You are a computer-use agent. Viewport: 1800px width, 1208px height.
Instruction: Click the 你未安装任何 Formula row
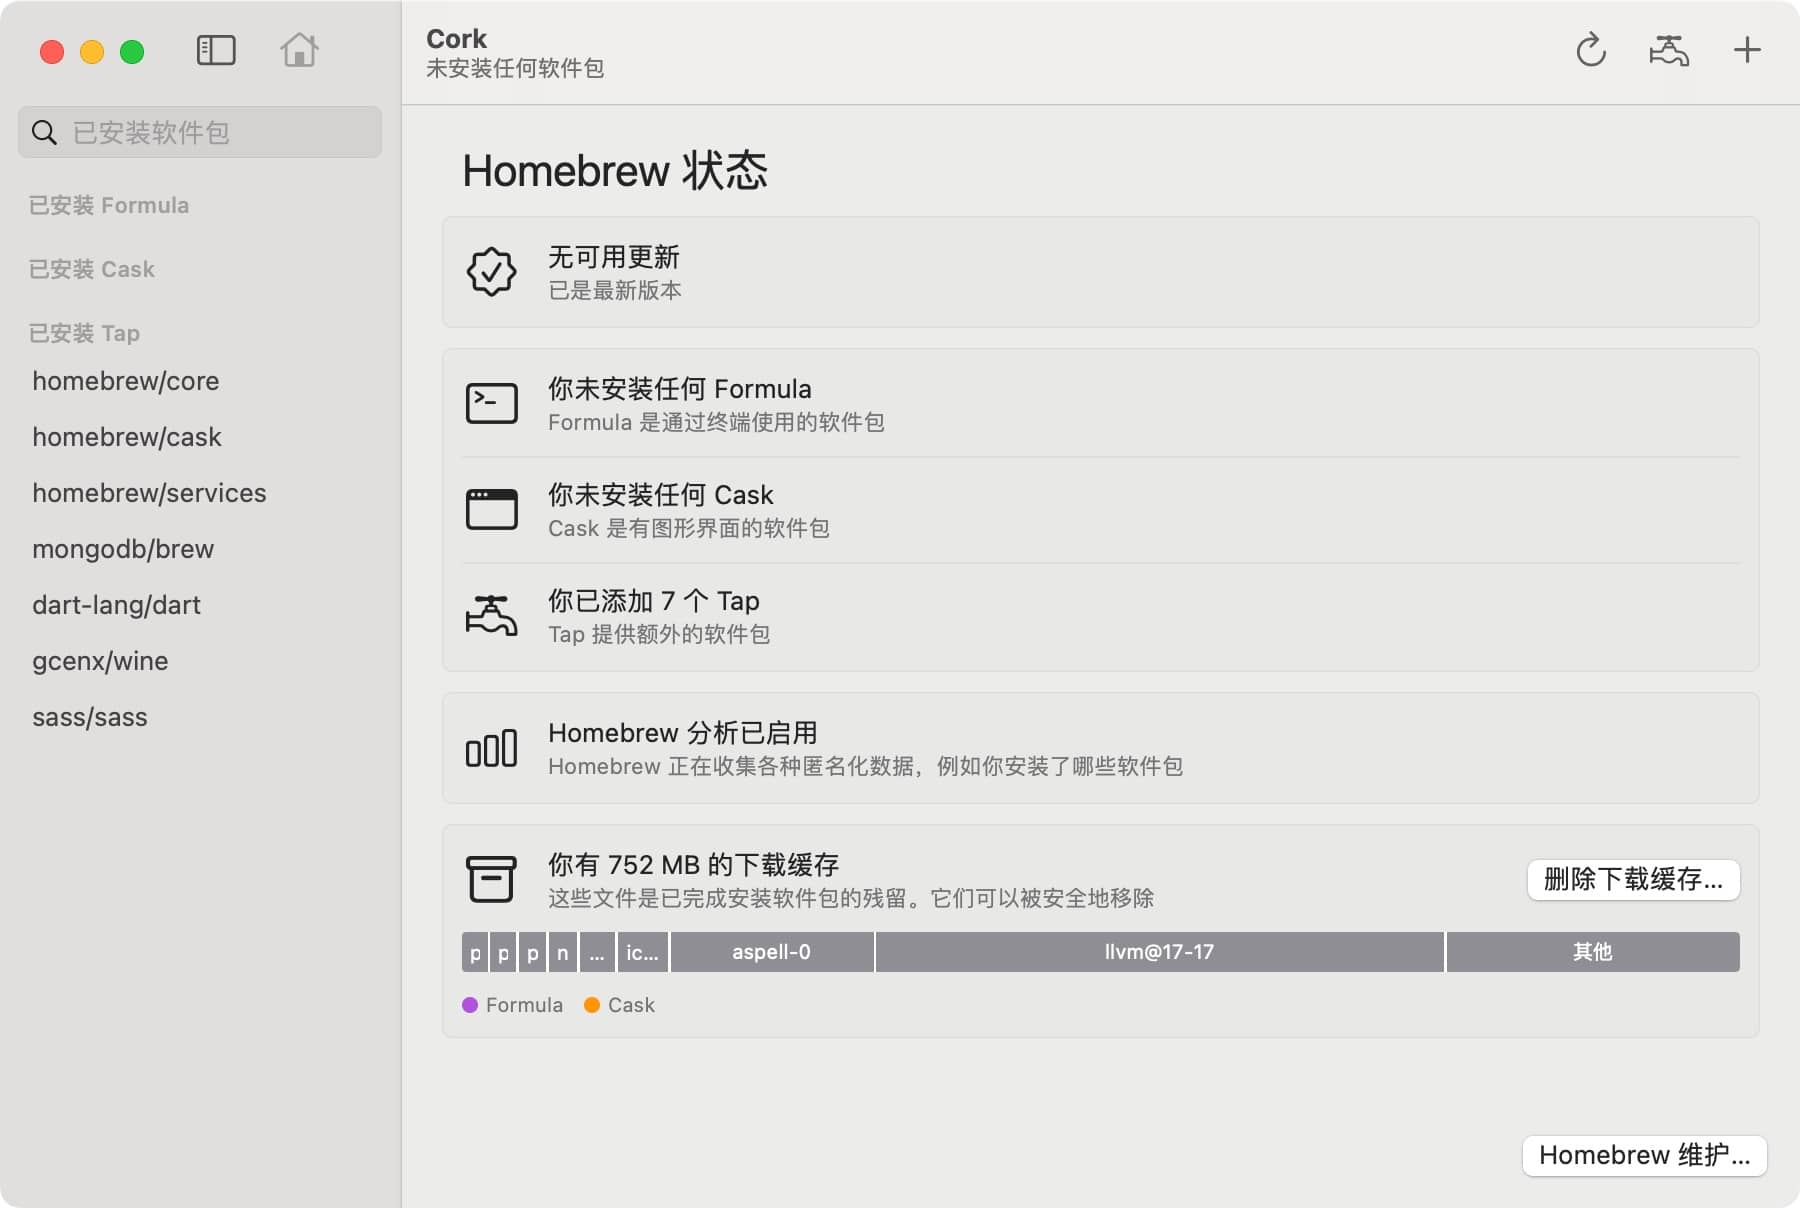point(1100,403)
